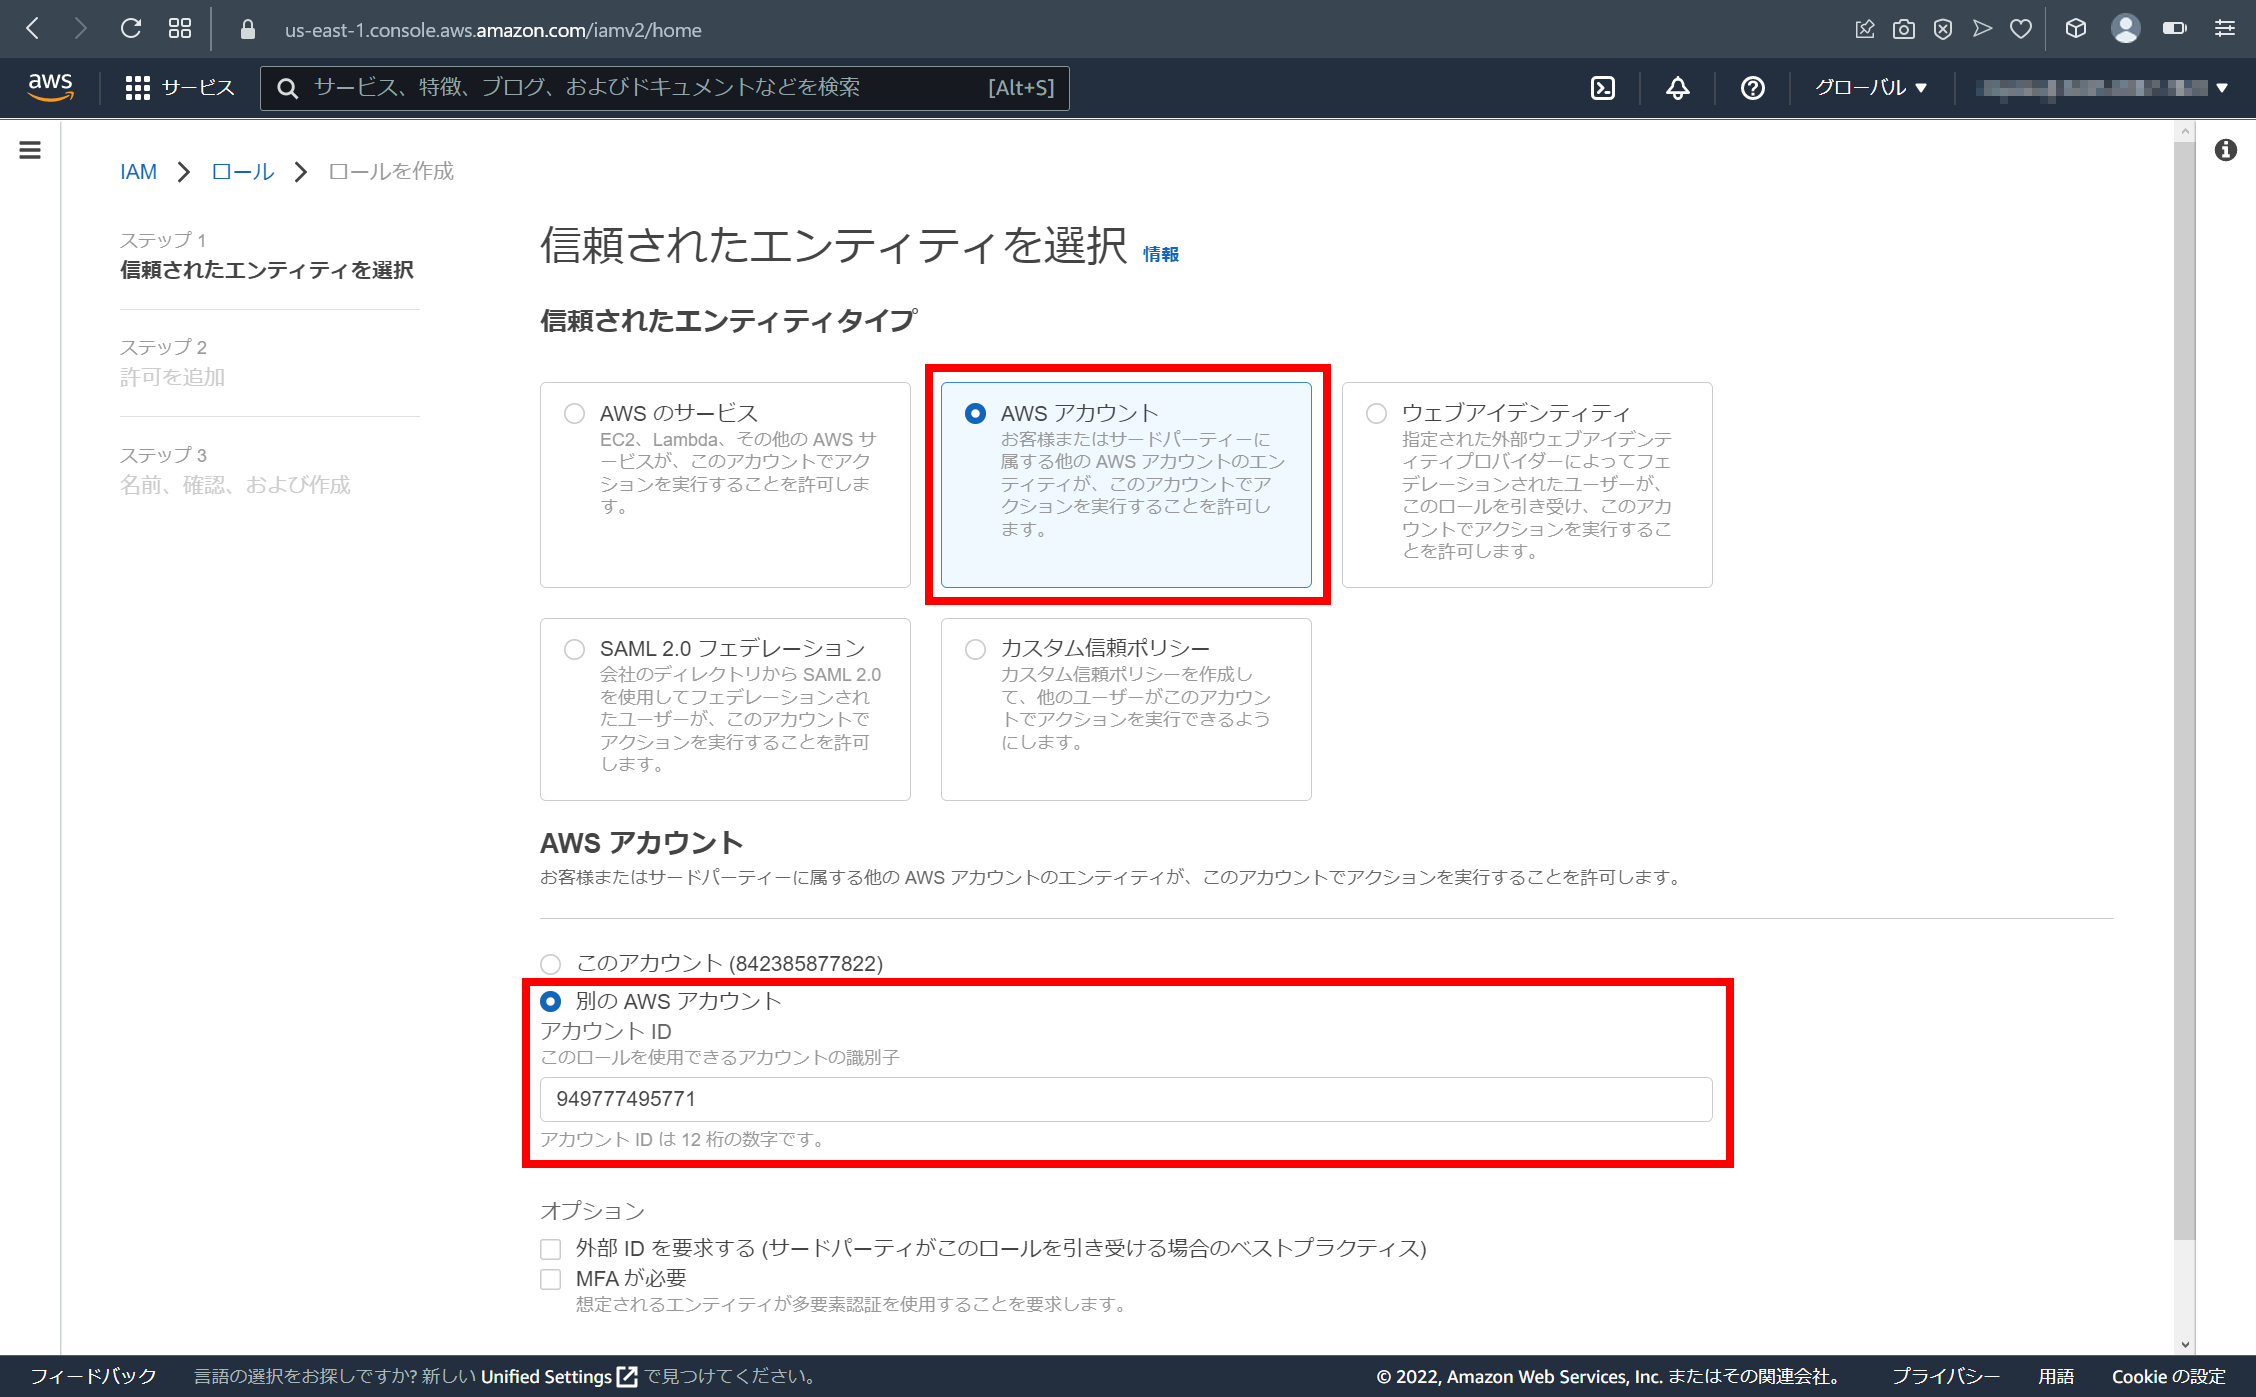Click the AWS logo to go home
The height and width of the screenshot is (1397, 2256).
[x=50, y=87]
